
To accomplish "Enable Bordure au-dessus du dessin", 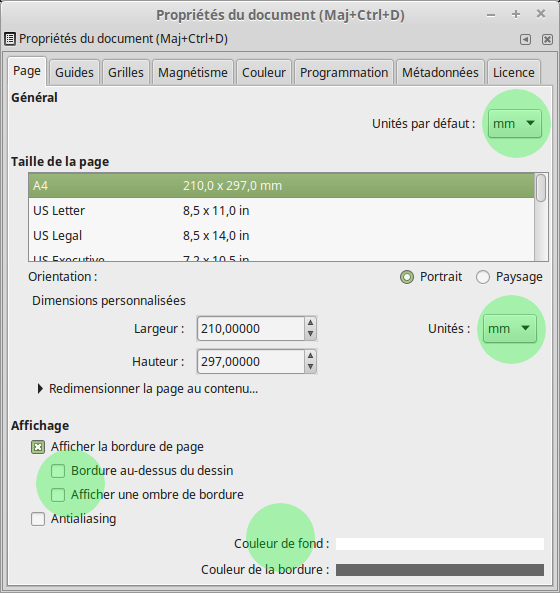I will point(58,471).
